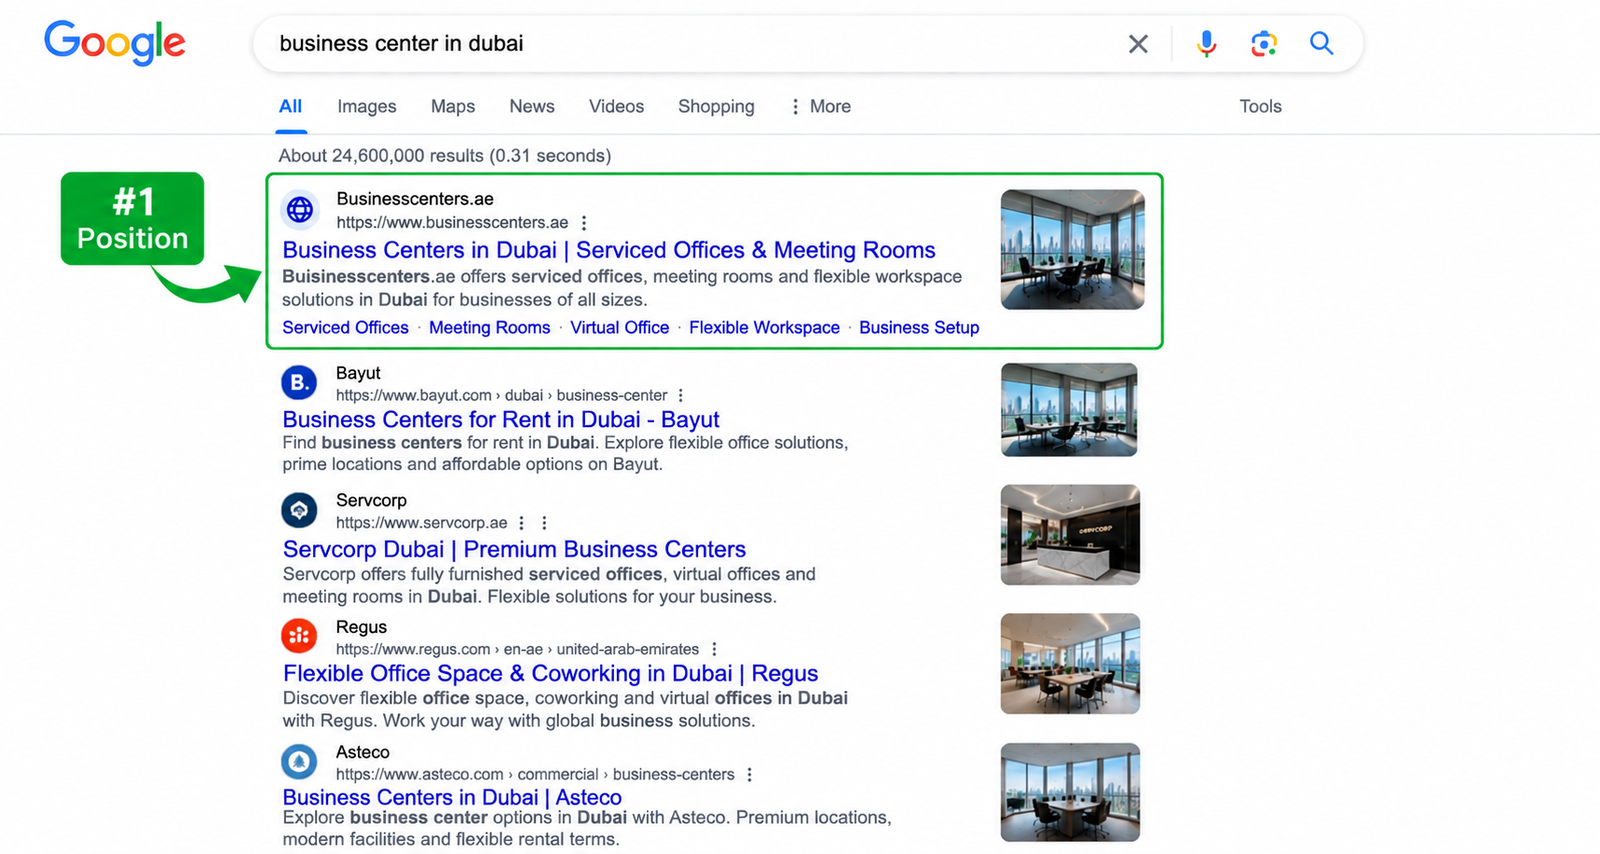Expand the More search categories menu
1600x854 pixels.
click(x=821, y=106)
